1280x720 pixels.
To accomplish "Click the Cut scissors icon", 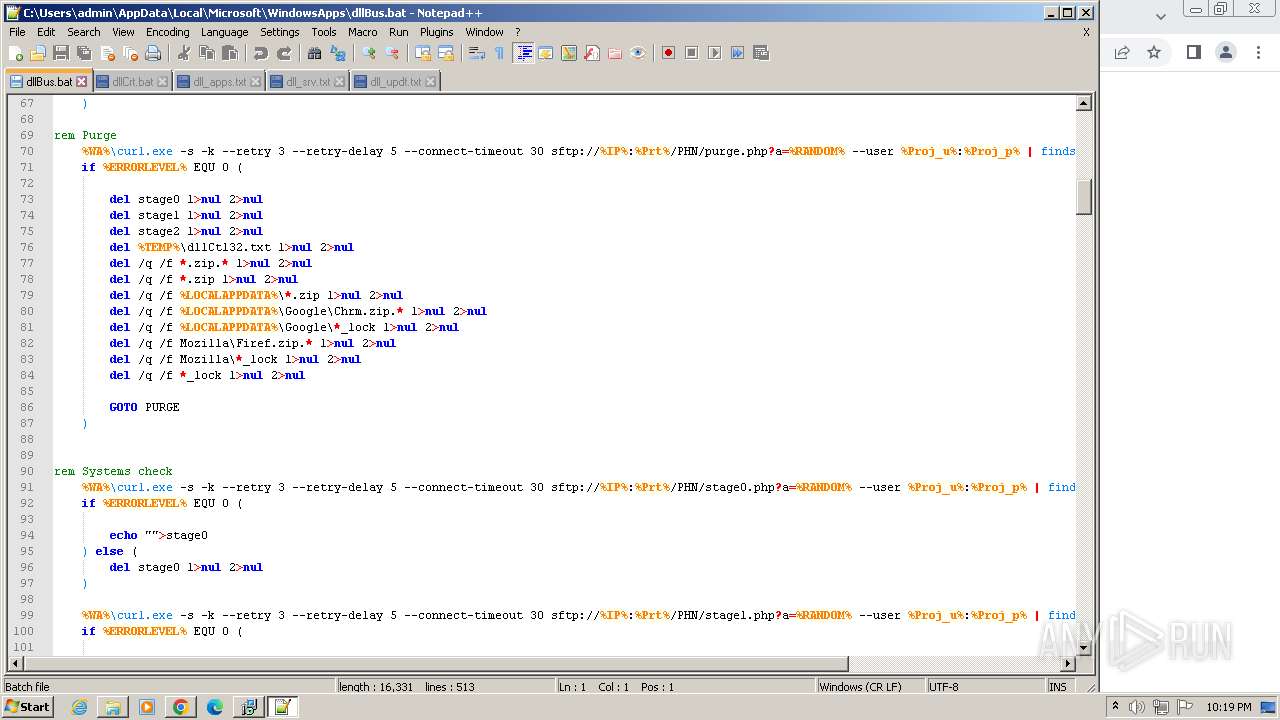I will pyautogui.click(x=184, y=53).
